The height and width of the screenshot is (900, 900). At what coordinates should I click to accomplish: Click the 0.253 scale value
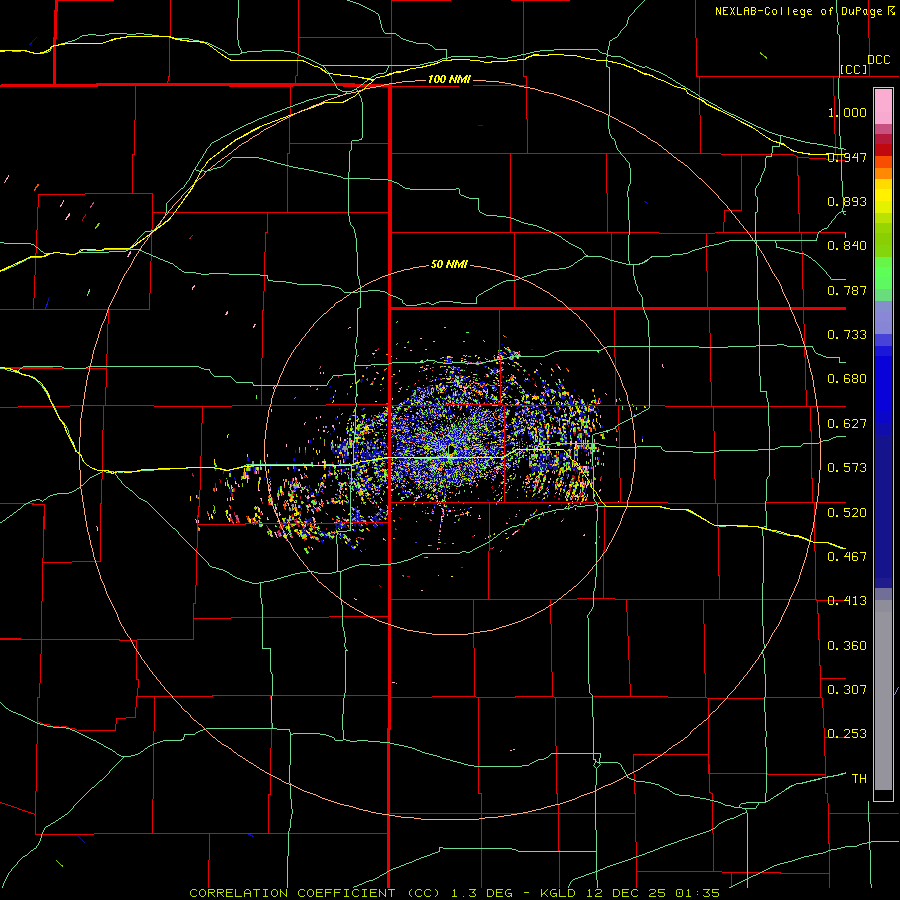pos(847,734)
